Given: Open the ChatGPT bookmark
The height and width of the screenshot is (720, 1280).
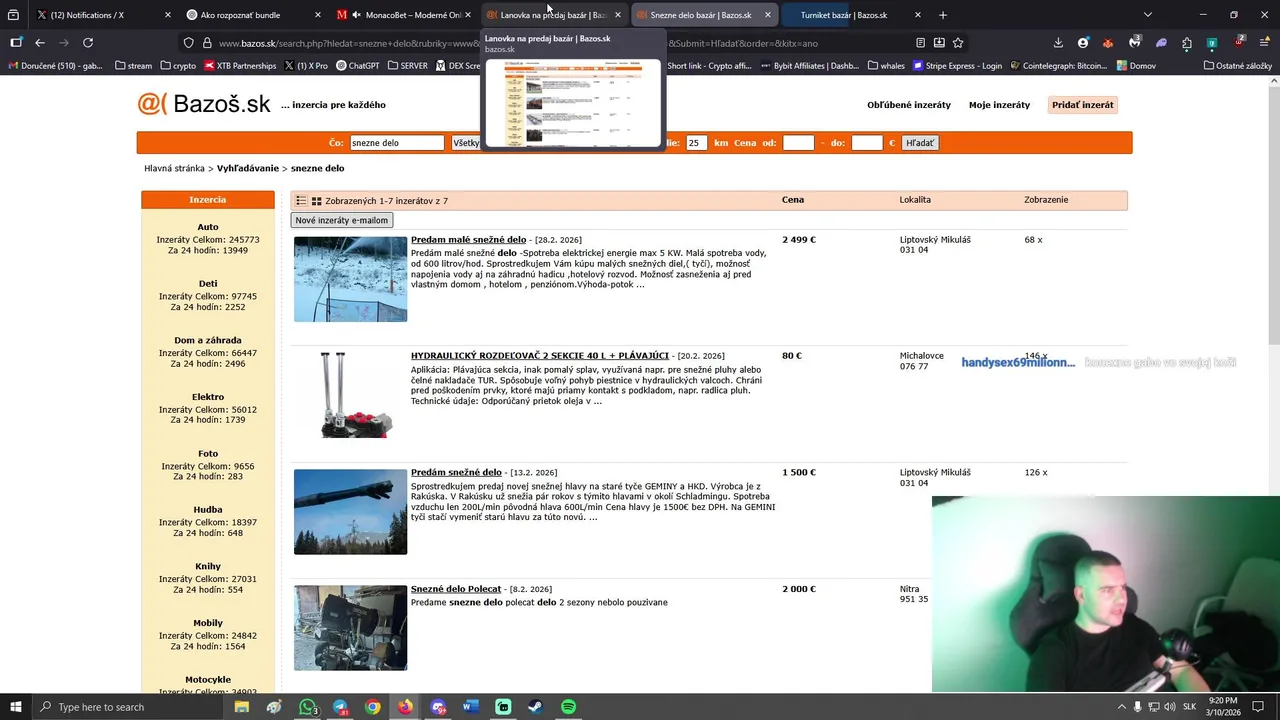Looking at the screenshot, I should 357,66.
